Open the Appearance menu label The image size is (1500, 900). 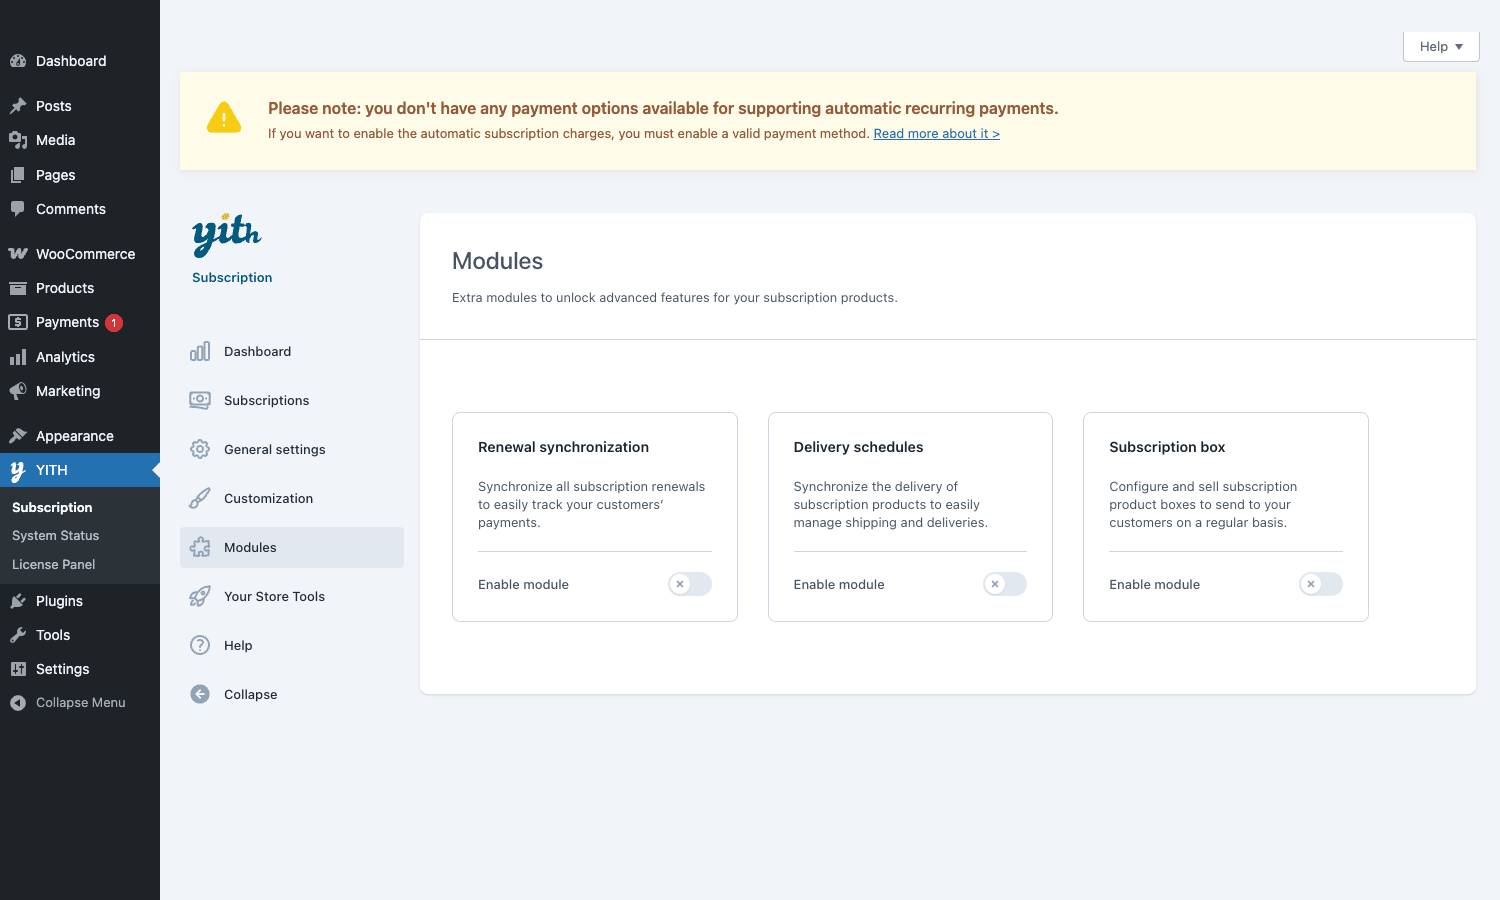(75, 436)
